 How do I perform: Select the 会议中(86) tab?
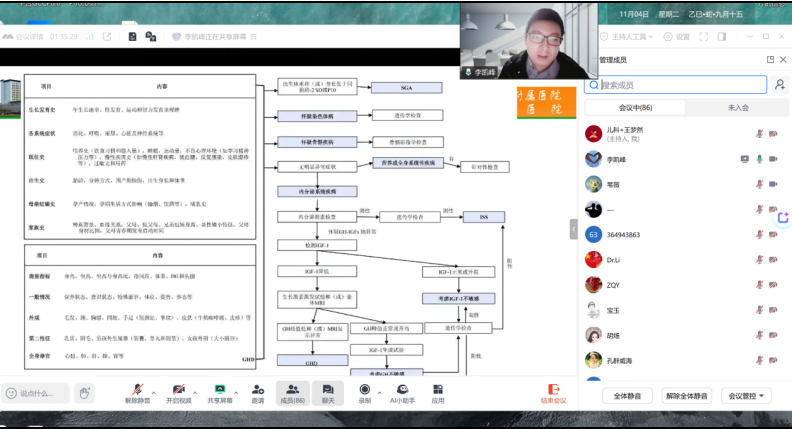tap(633, 107)
